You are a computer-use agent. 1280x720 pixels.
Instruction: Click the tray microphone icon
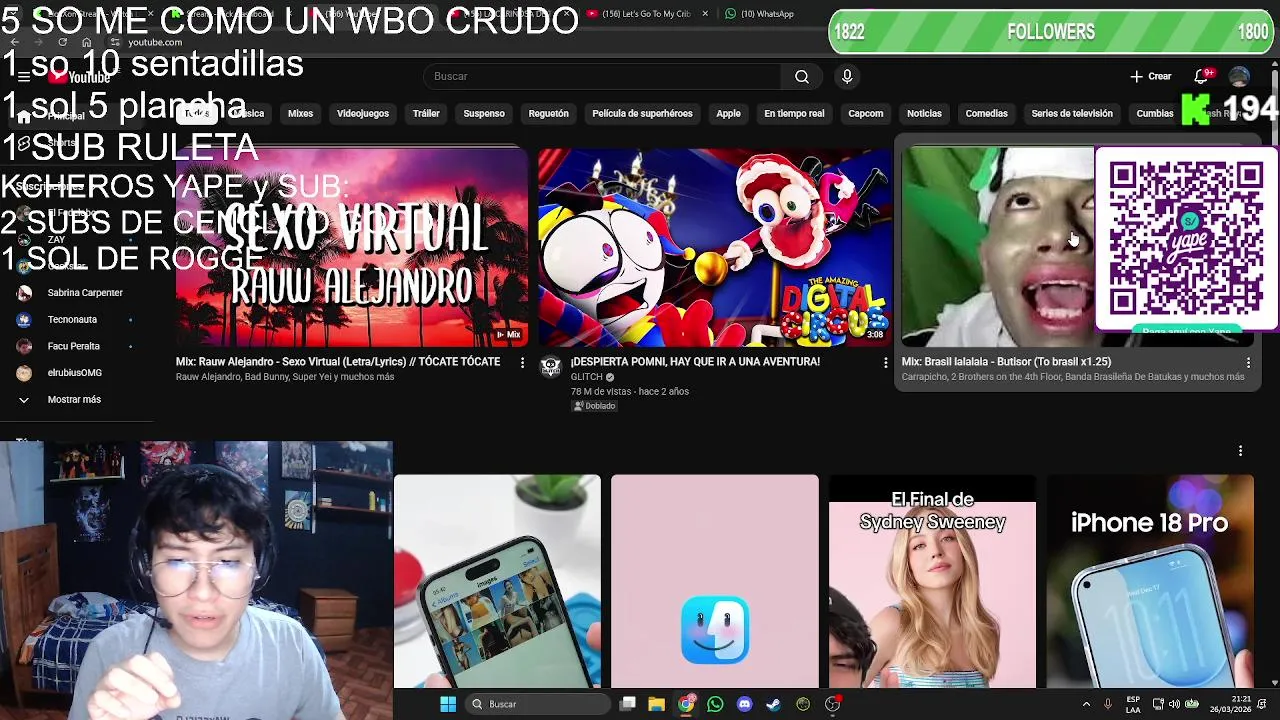pyautogui.click(x=1107, y=704)
